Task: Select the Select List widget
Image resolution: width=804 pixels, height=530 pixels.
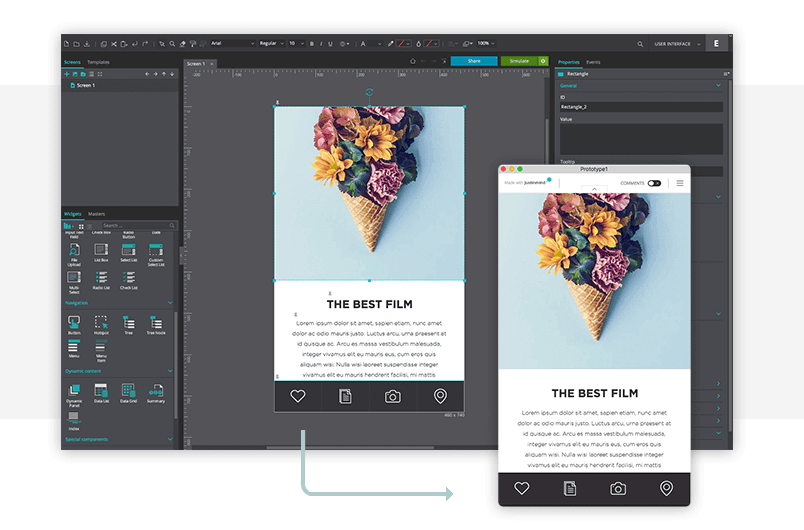Action: [x=128, y=252]
